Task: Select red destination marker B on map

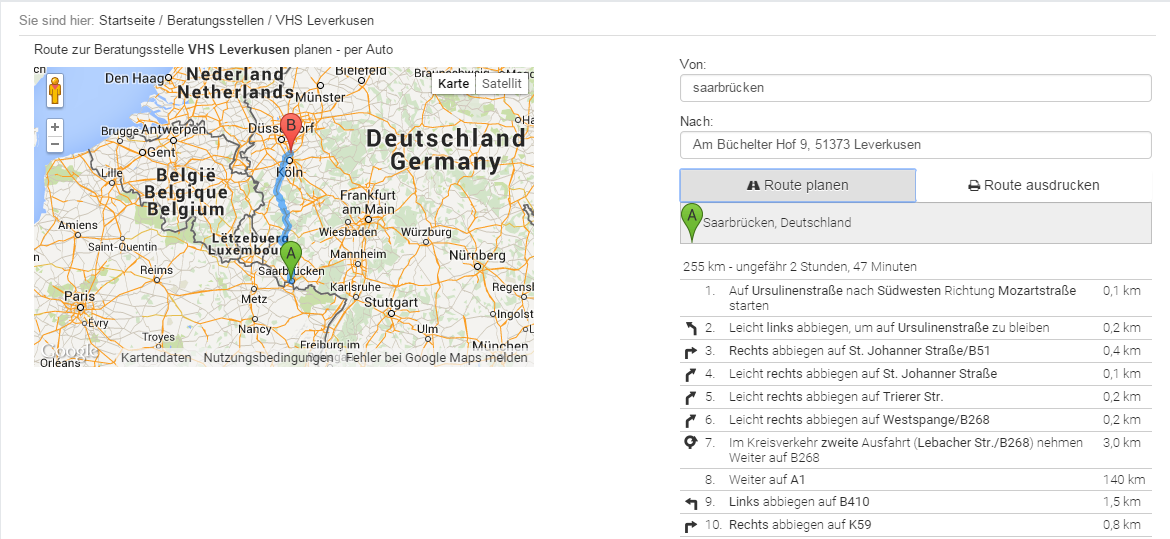Action: [x=290, y=134]
